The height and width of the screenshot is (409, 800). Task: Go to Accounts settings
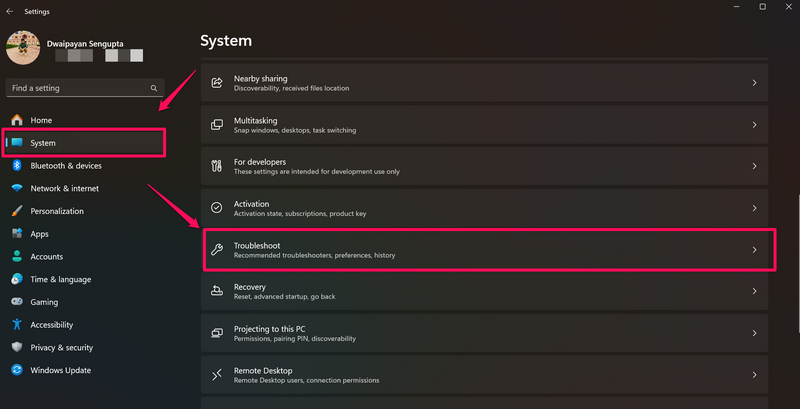click(46, 257)
